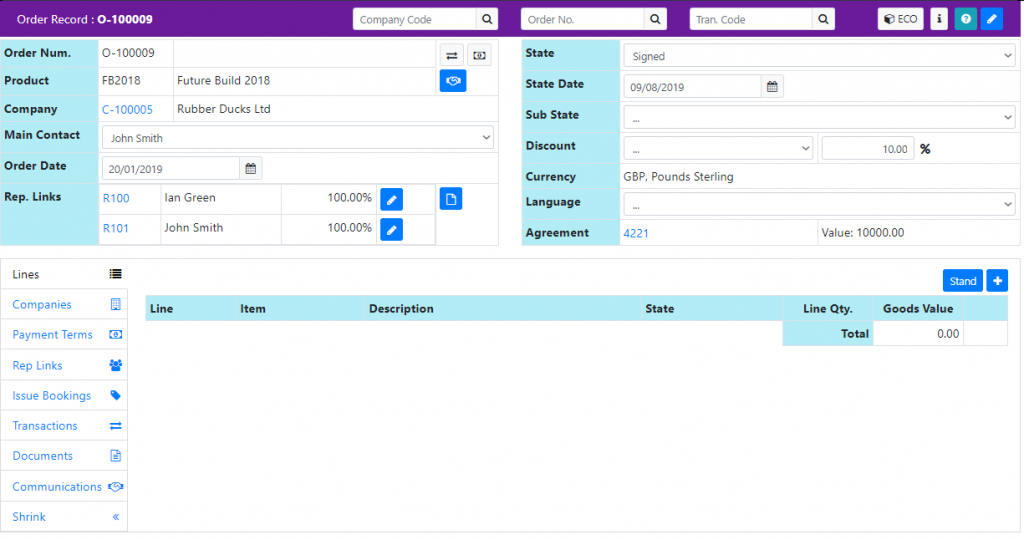
Task: Open the Sub State dropdown
Action: tap(818, 117)
